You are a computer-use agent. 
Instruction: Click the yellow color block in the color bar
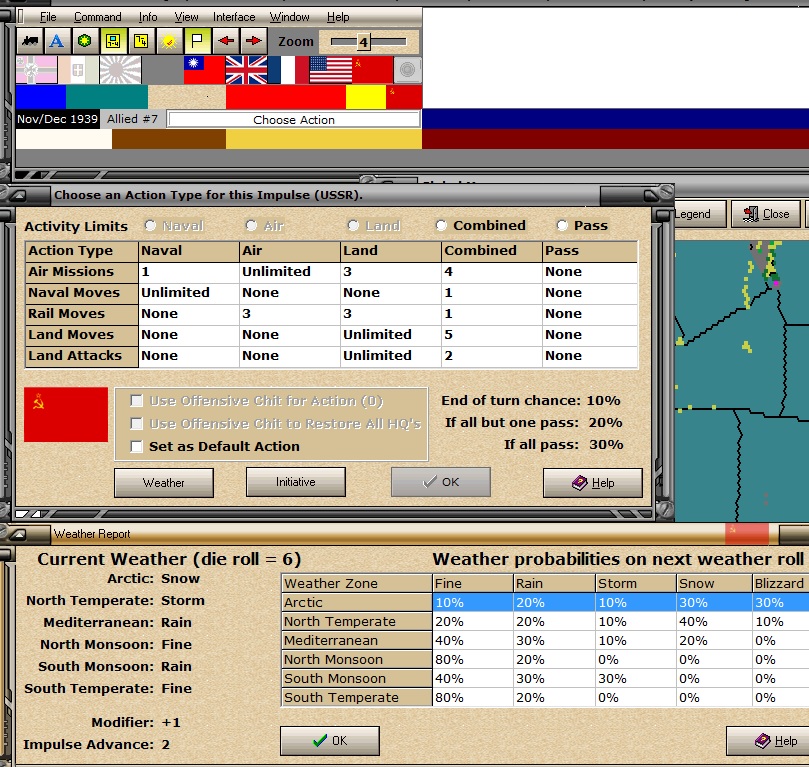[x=366, y=97]
